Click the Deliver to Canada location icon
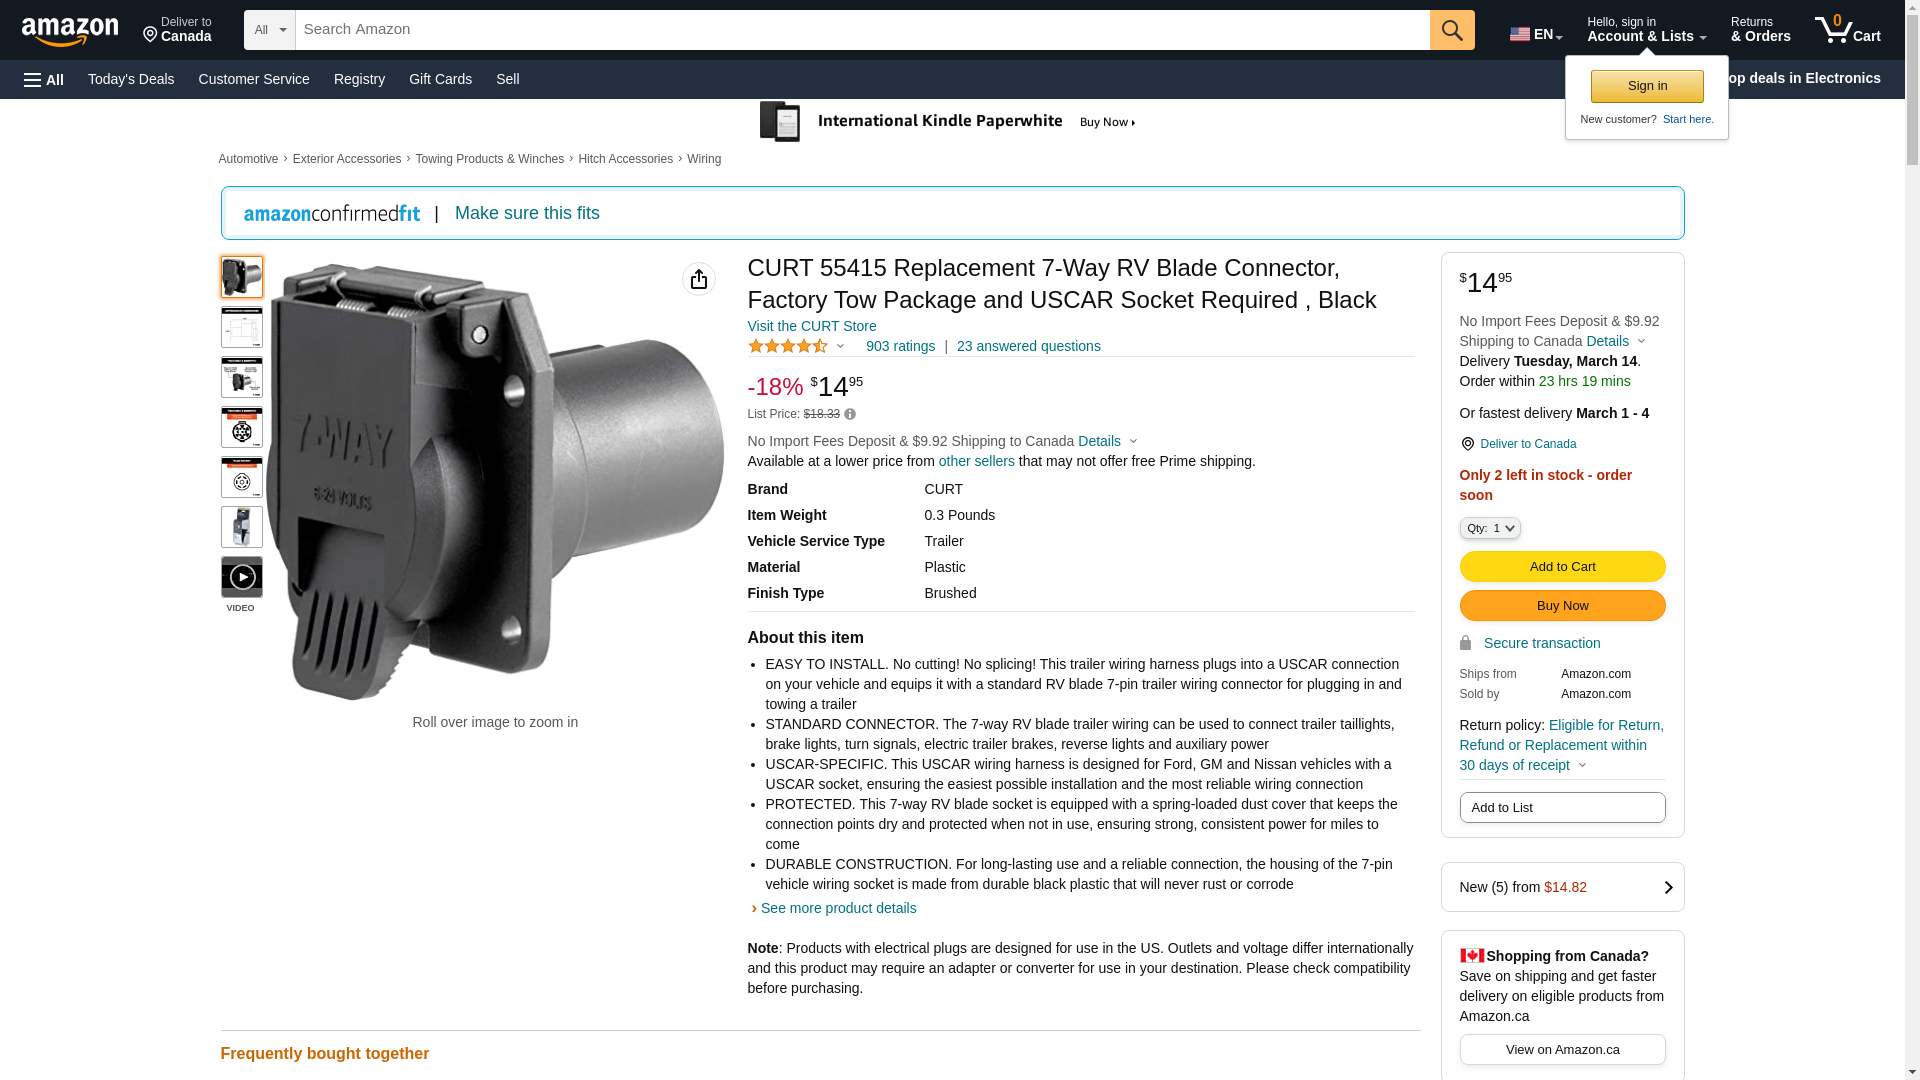This screenshot has width=1920, height=1080. 1467,444
